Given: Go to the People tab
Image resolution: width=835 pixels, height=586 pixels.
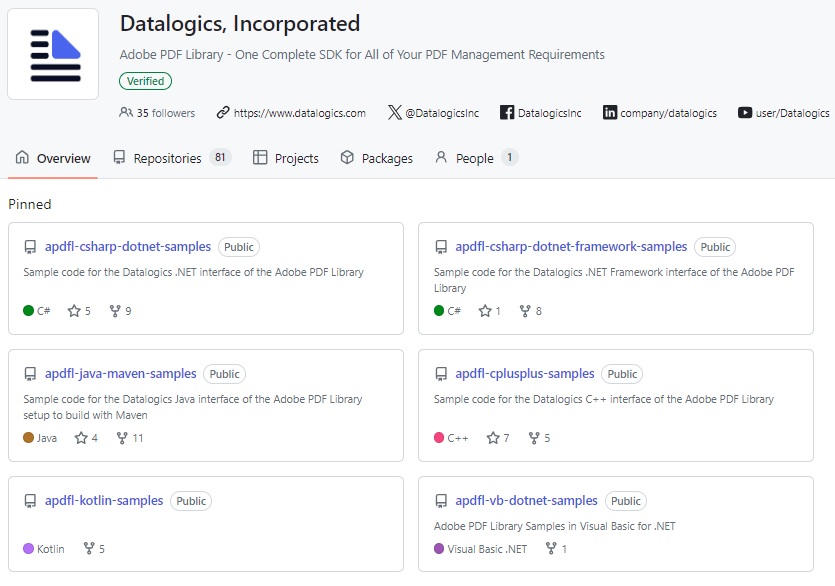Looking at the screenshot, I should click(x=474, y=158).
